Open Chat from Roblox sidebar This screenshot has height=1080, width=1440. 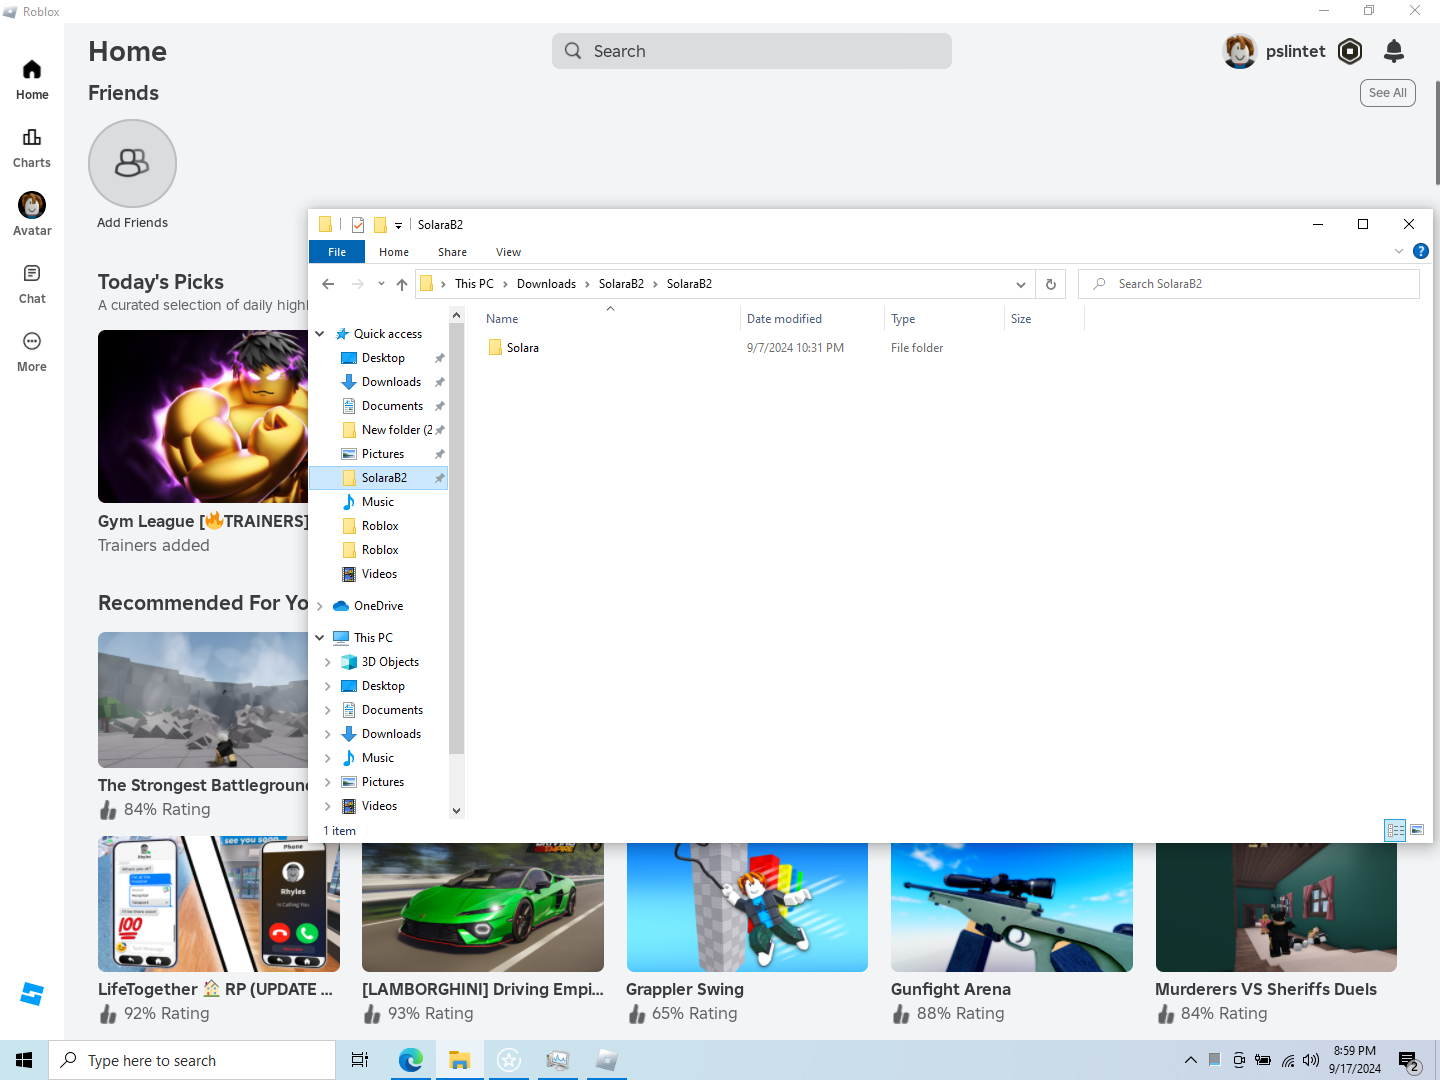click(x=32, y=283)
